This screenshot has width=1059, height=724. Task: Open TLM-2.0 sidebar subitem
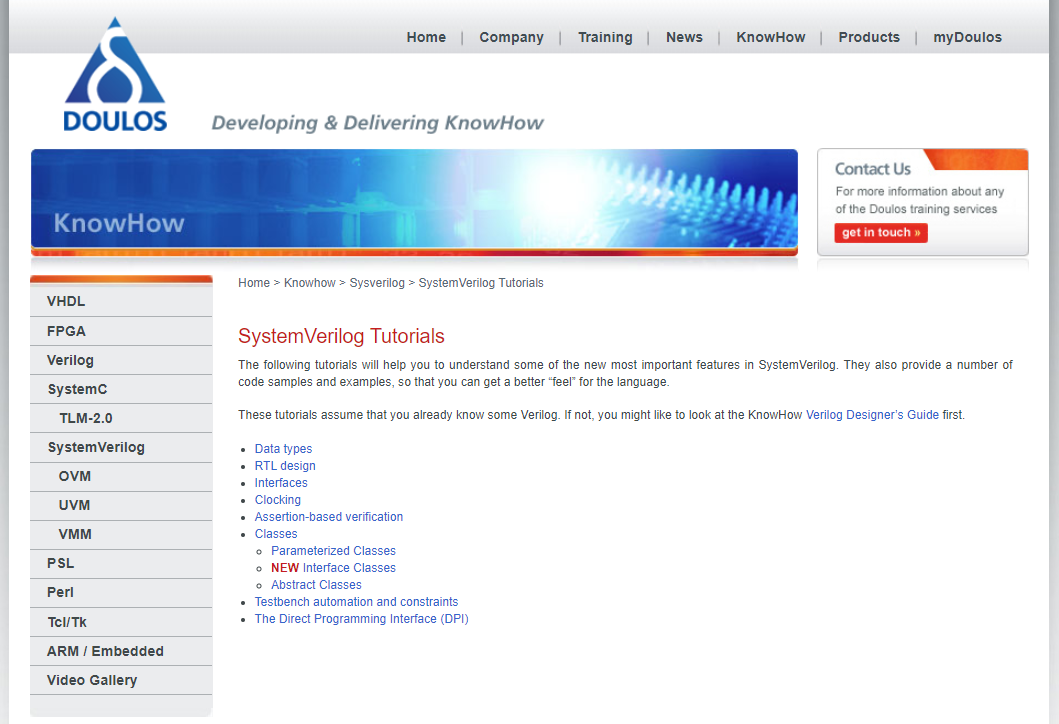click(121, 418)
